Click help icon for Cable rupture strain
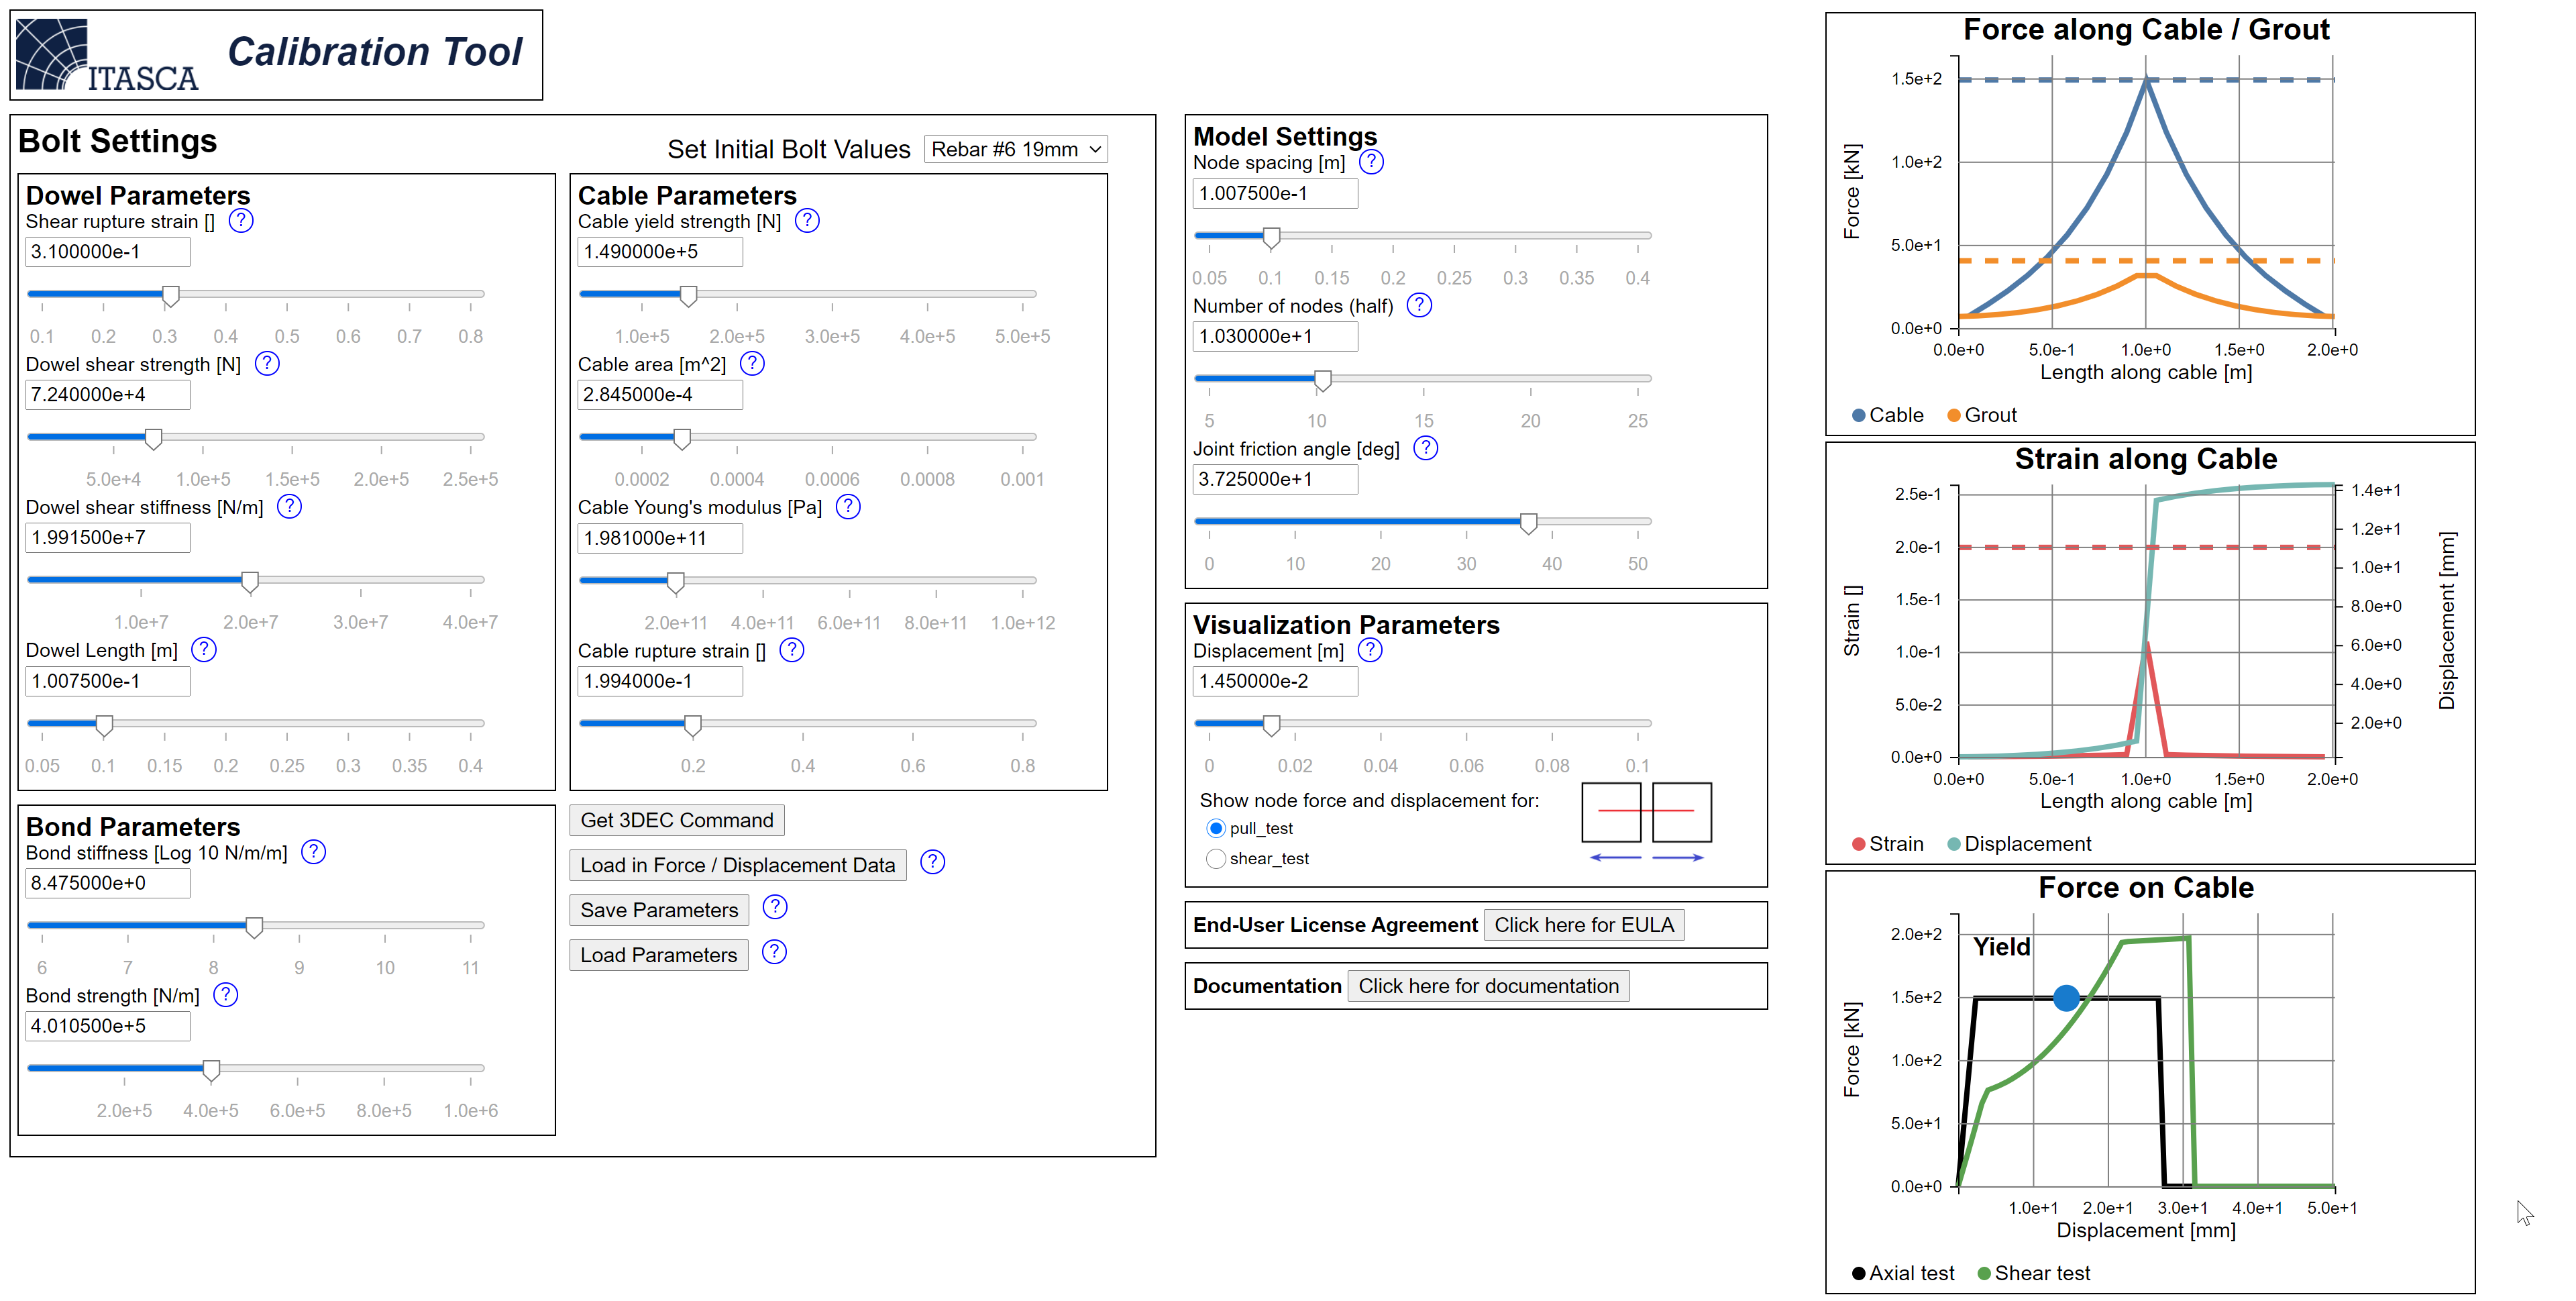This screenshot has width=2576, height=1301. 792,650
